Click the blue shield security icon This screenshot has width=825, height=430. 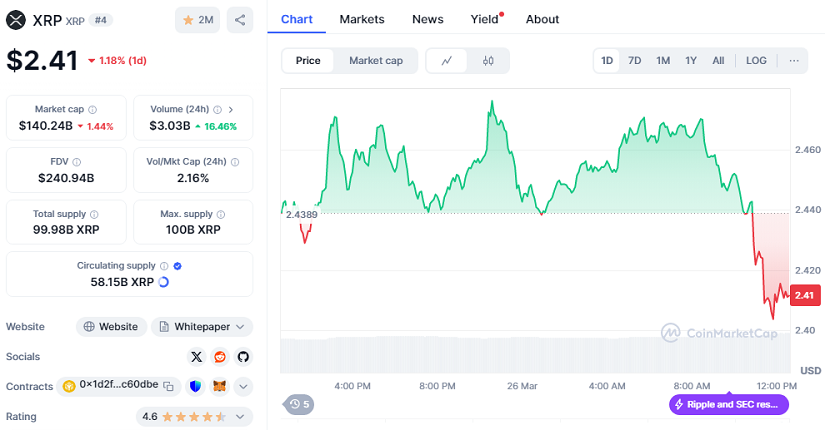(196, 386)
